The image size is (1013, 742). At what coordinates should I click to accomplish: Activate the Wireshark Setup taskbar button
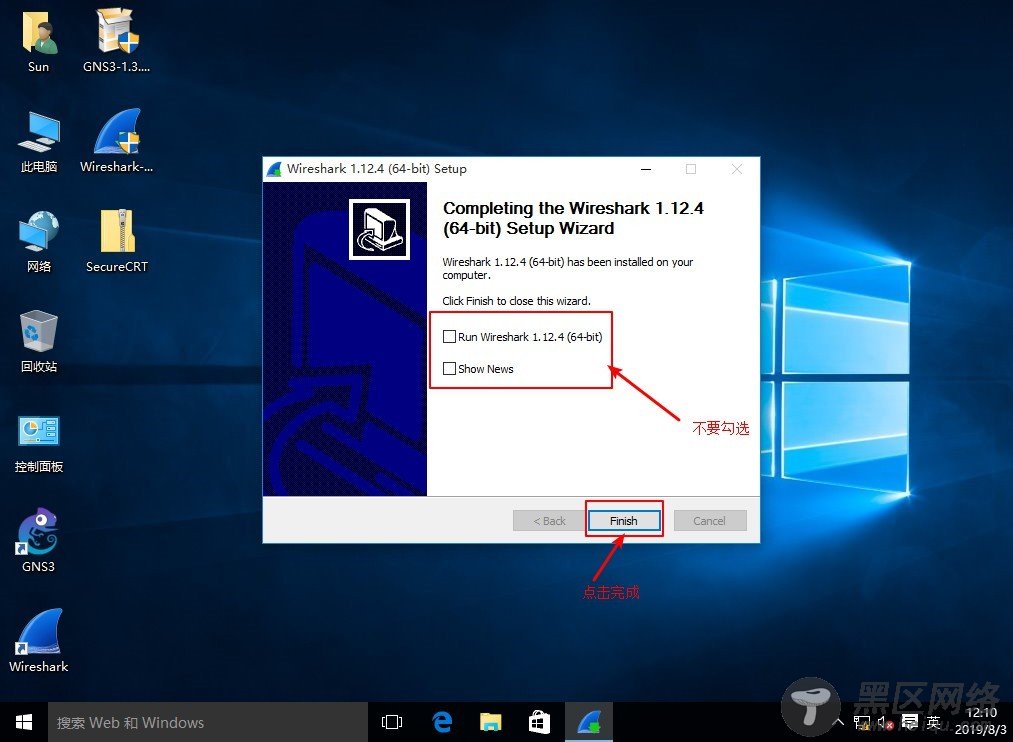point(589,722)
